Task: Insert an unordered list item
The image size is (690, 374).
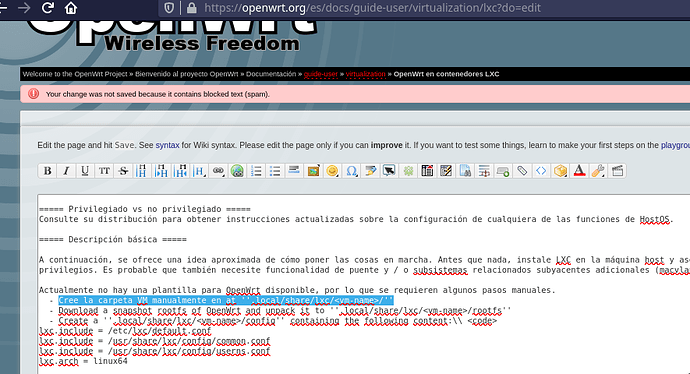Action: coord(275,171)
